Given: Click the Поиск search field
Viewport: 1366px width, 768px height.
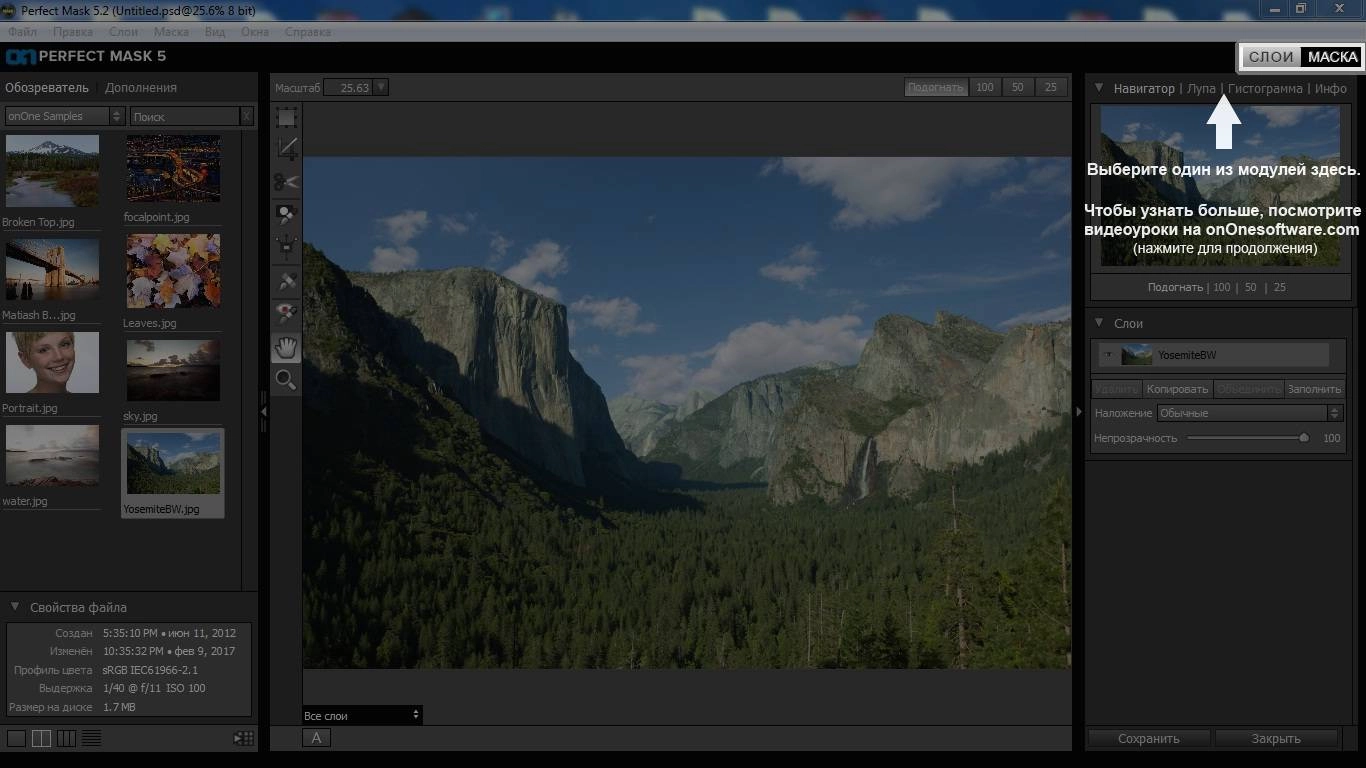Looking at the screenshot, I should click(185, 116).
